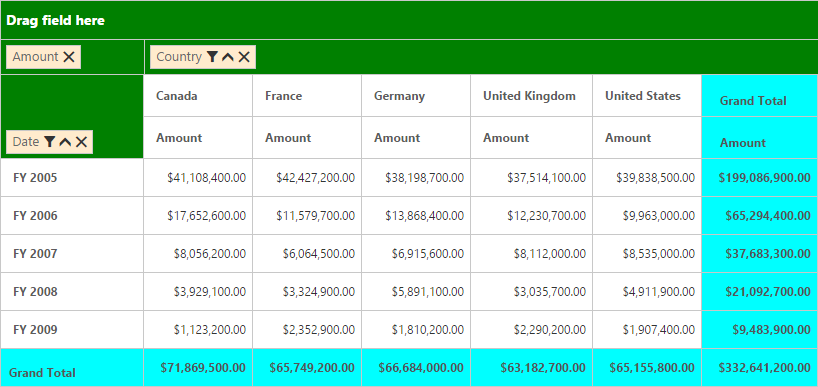Image resolution: width=818 pixels, height=387 pixels.
Task: Select the Country field button label
Action: coord(179,57)
